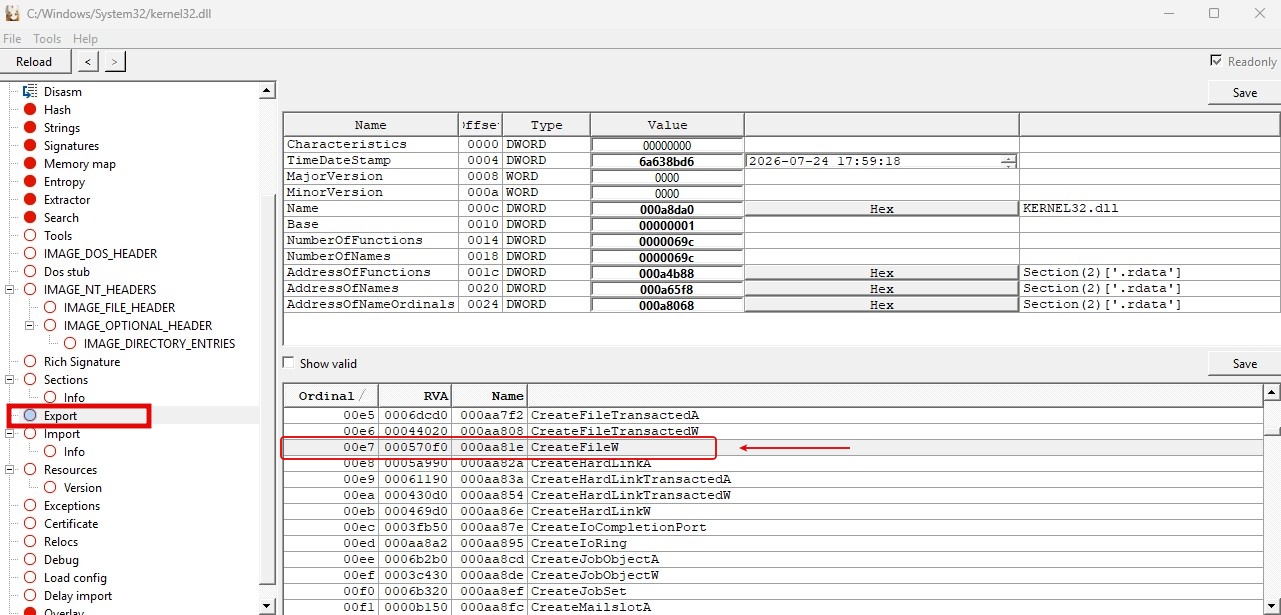
Task: Click the Entropy red circle icon
Action: (30, 182)
